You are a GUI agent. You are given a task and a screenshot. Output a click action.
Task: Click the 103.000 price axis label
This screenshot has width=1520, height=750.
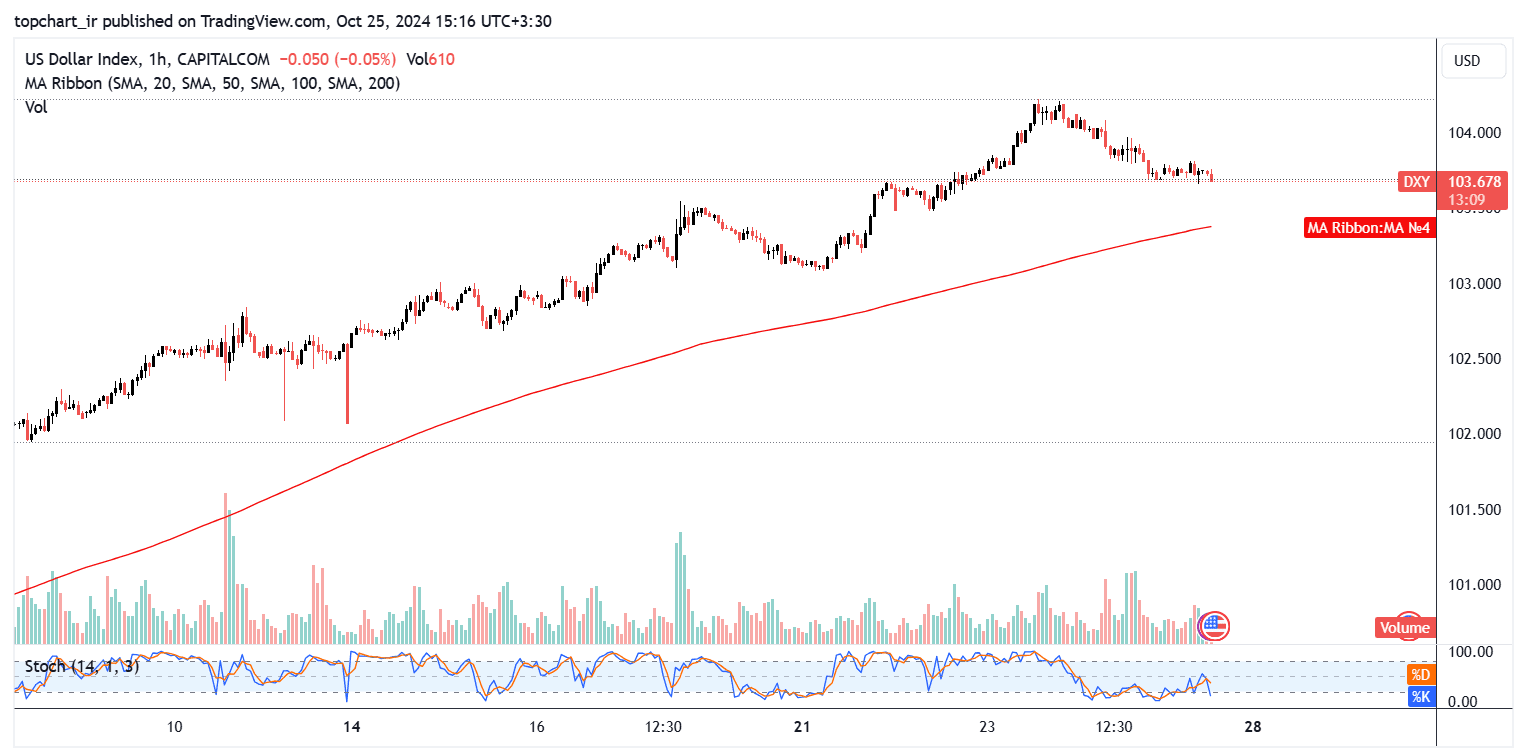pyautogui.click(x=1475, y=284)
